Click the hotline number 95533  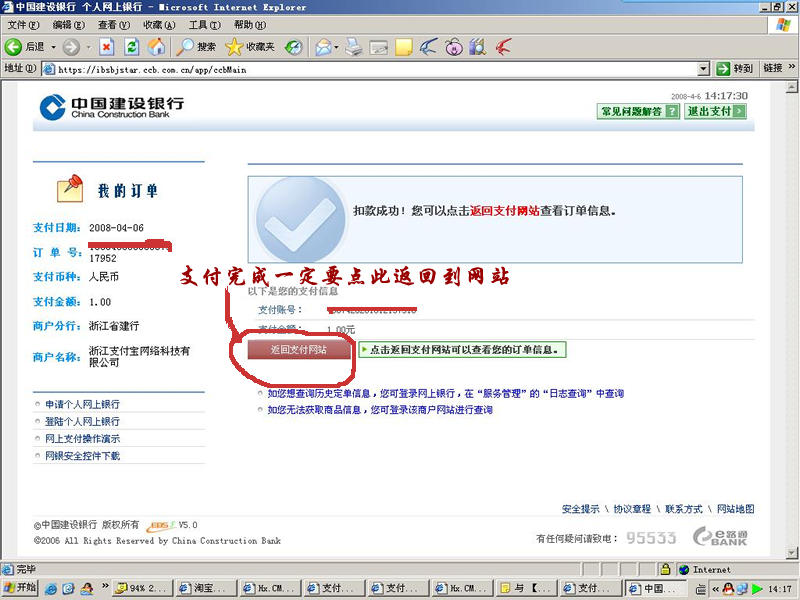[x=651, y=538]
